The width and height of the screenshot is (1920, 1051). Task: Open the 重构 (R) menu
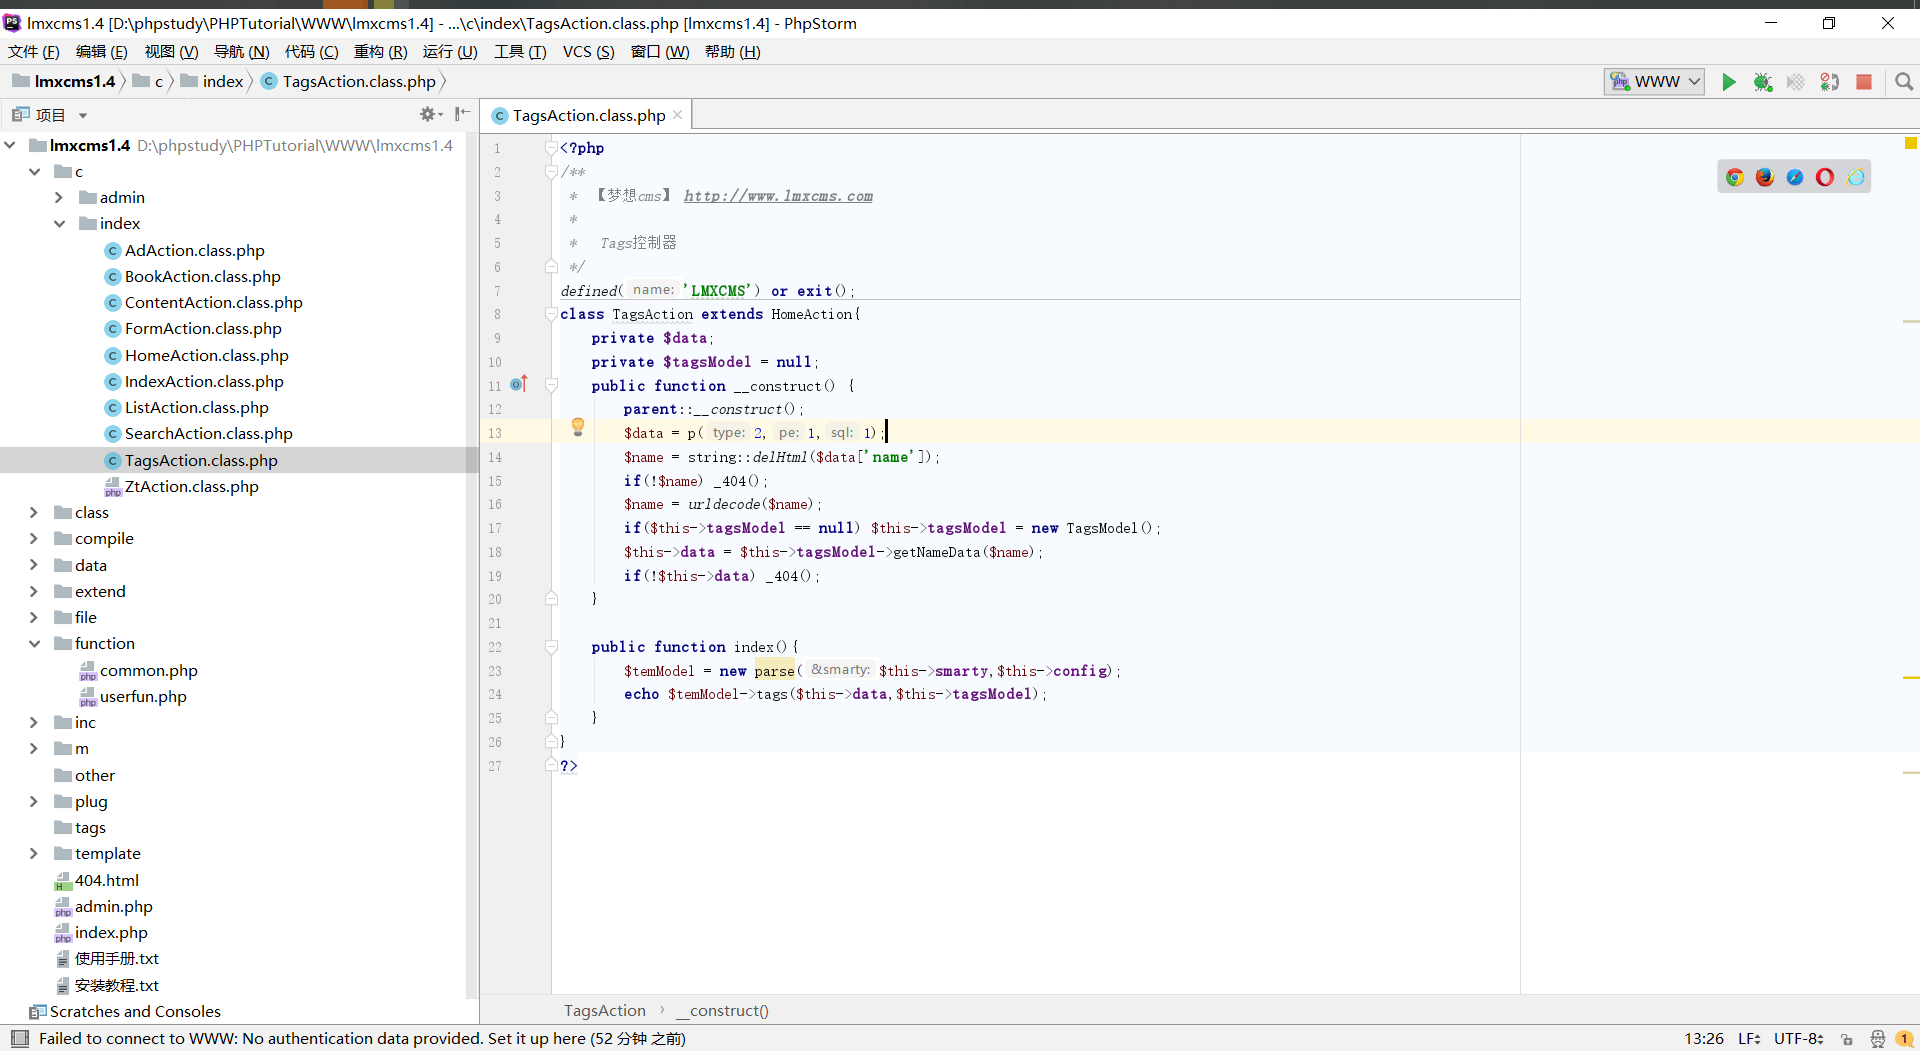[x=380, y=52]
